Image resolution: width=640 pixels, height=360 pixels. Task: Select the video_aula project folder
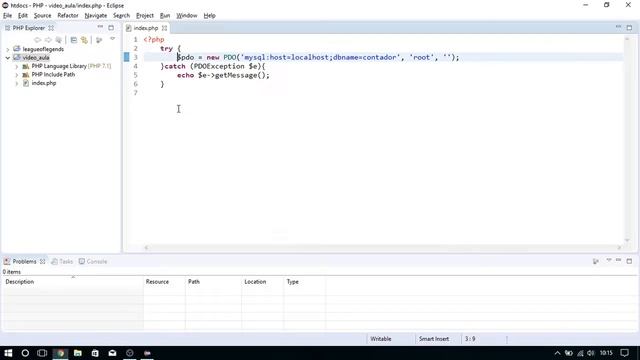[x=36, y=58]
